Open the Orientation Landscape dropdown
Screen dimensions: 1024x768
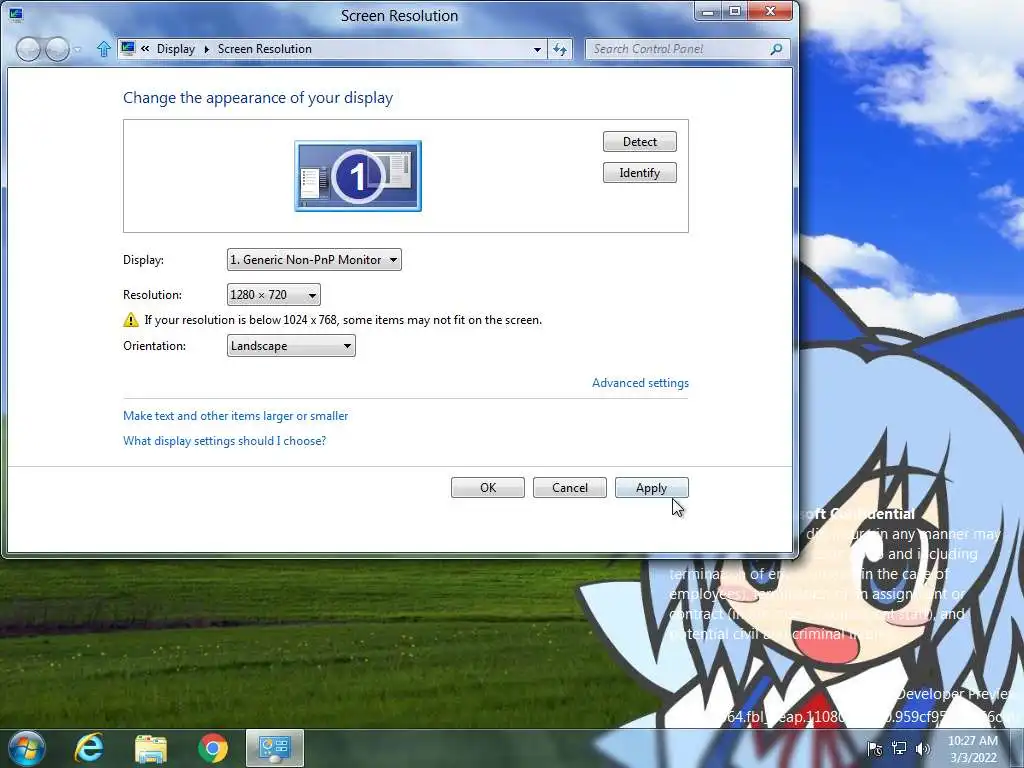(291, 346)
